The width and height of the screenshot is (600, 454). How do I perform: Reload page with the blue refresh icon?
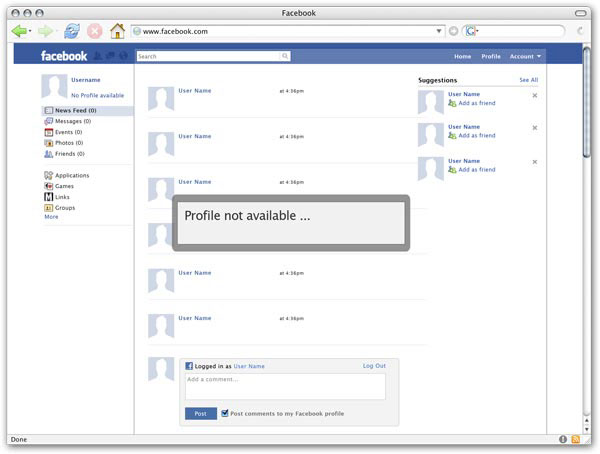[x=72, y=31]
